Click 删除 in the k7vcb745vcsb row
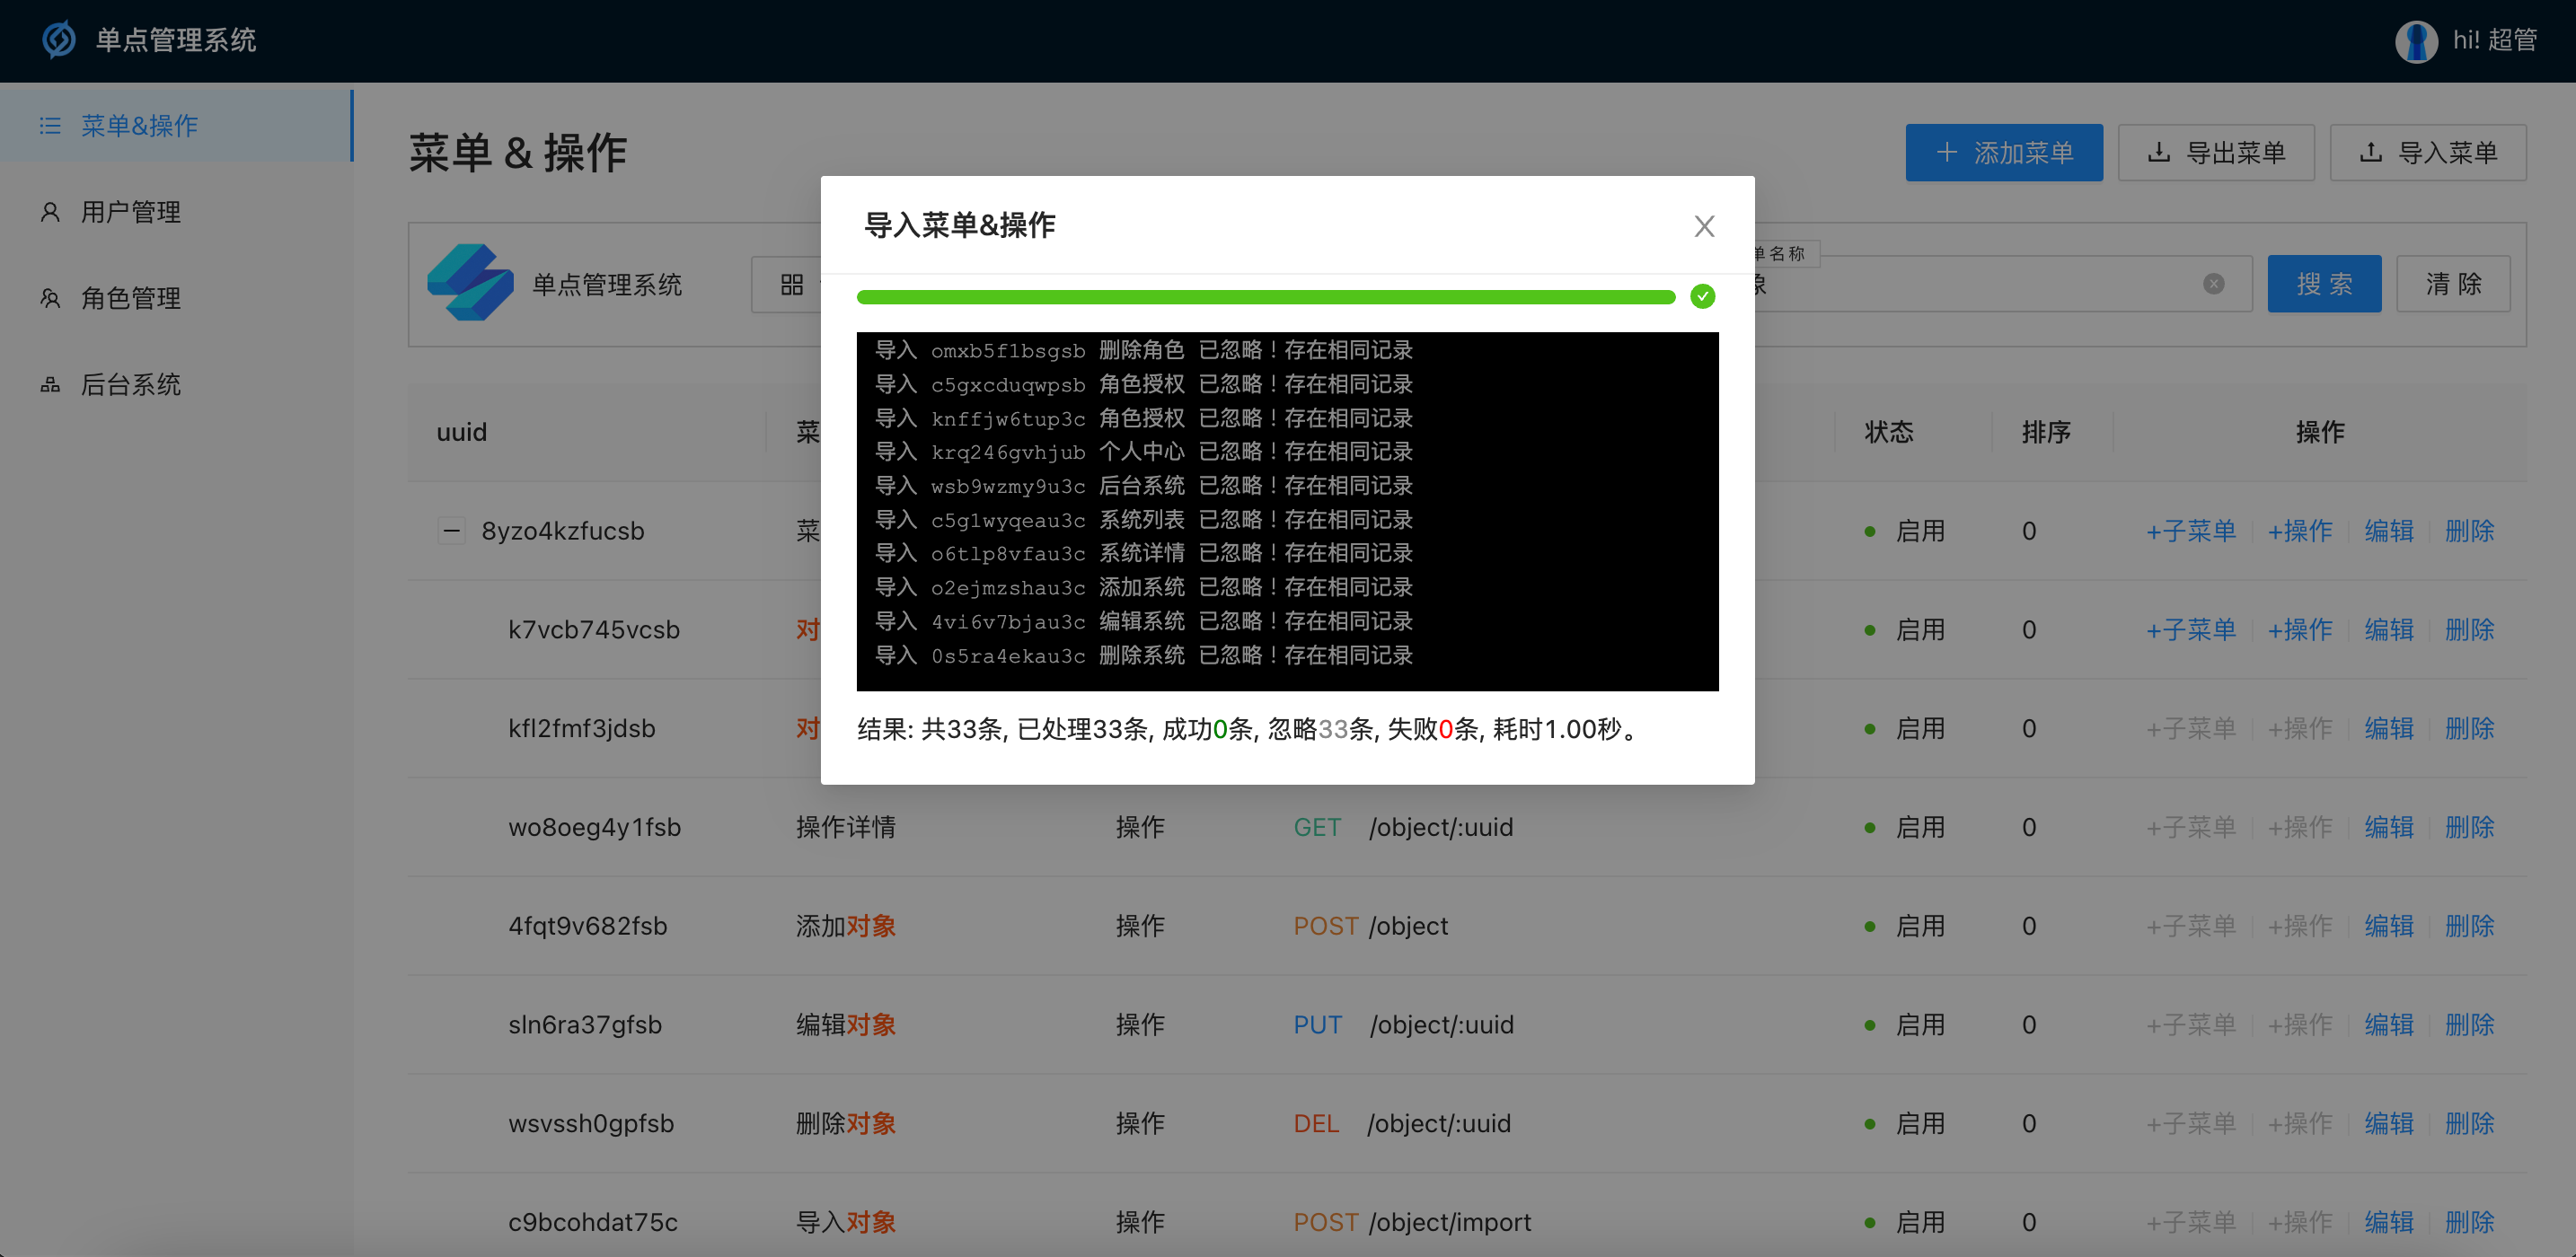The width and height of the screenshot is (2576, 1257). tap(2469, 630)
